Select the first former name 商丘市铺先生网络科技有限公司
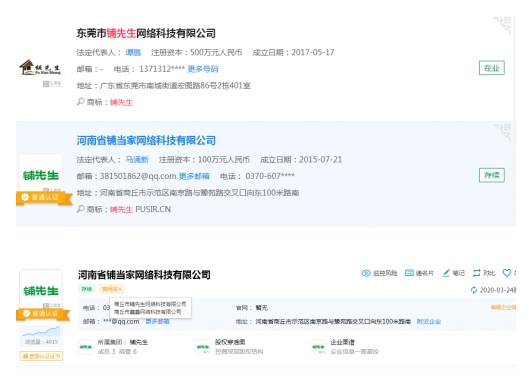 tap(150, 304)
